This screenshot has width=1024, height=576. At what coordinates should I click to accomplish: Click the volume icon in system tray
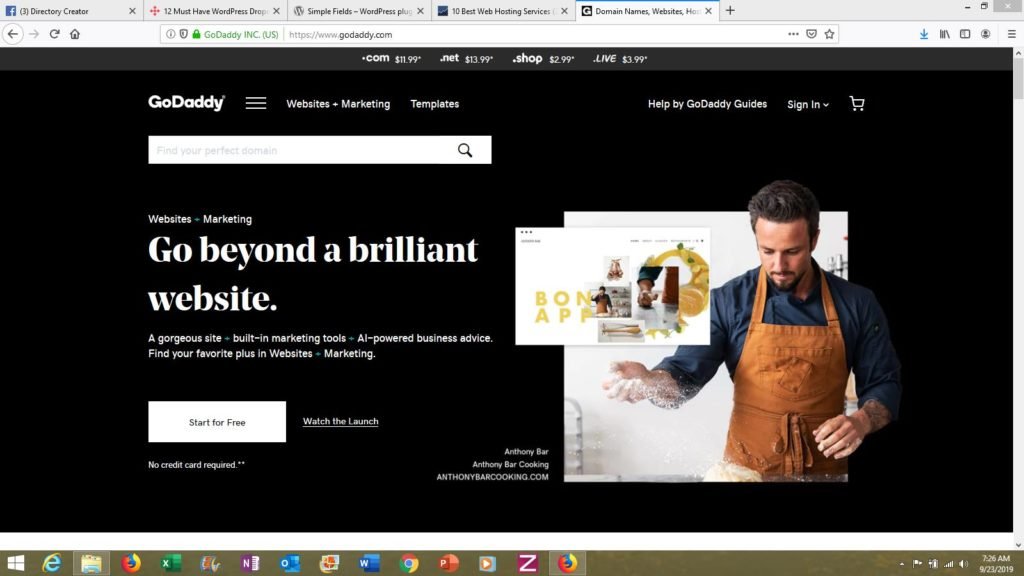pyautogui.click(x=964, y=564)
